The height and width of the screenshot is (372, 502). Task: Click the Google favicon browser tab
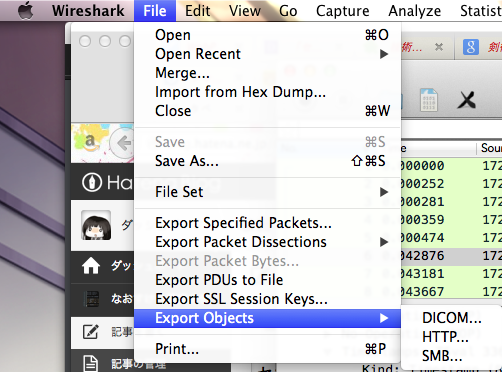(x=470, y=47)
